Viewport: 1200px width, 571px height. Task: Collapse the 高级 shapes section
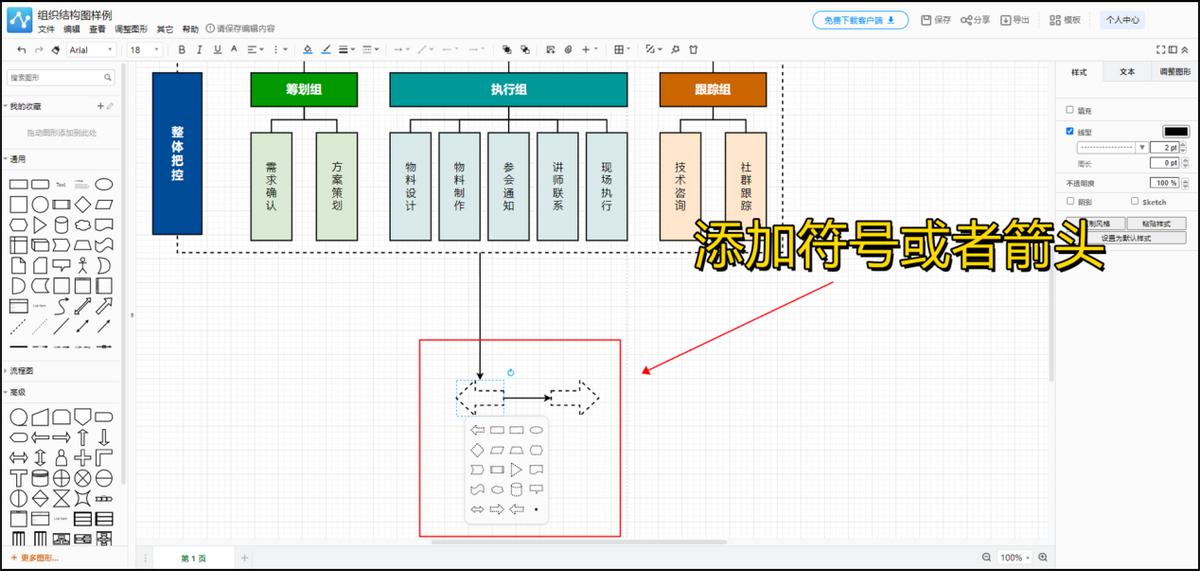(x=15, y=392)
